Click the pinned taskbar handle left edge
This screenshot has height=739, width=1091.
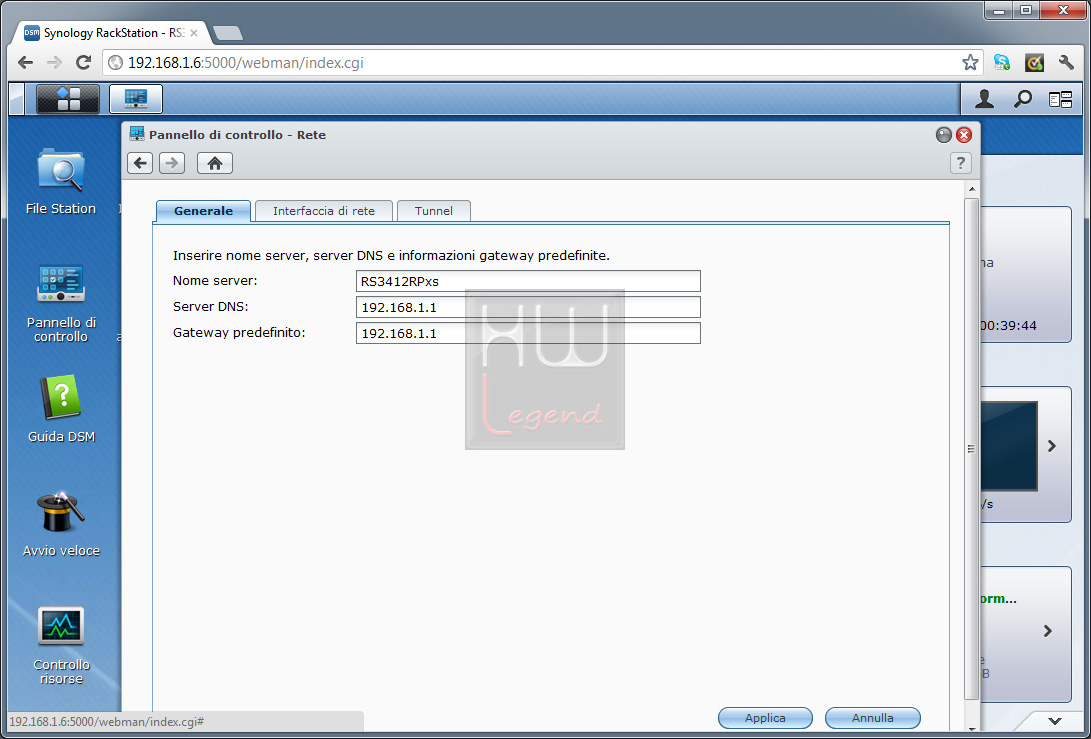click(17, 99)
